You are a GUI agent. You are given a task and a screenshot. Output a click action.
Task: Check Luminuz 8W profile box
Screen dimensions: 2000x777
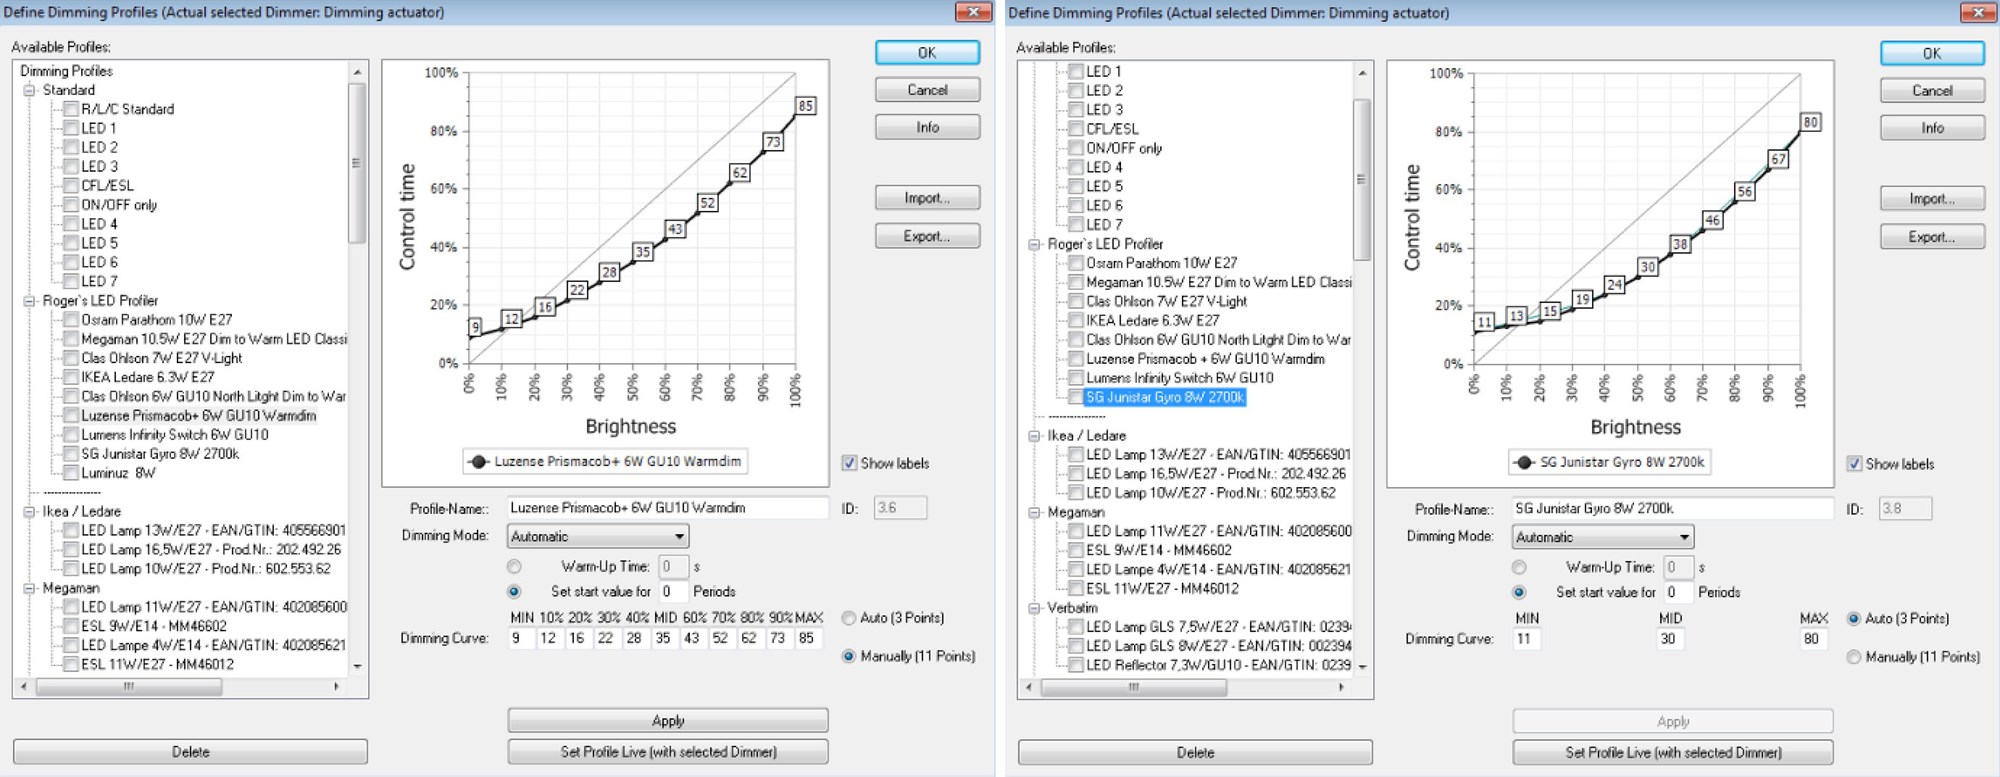[x=71, y=473]
